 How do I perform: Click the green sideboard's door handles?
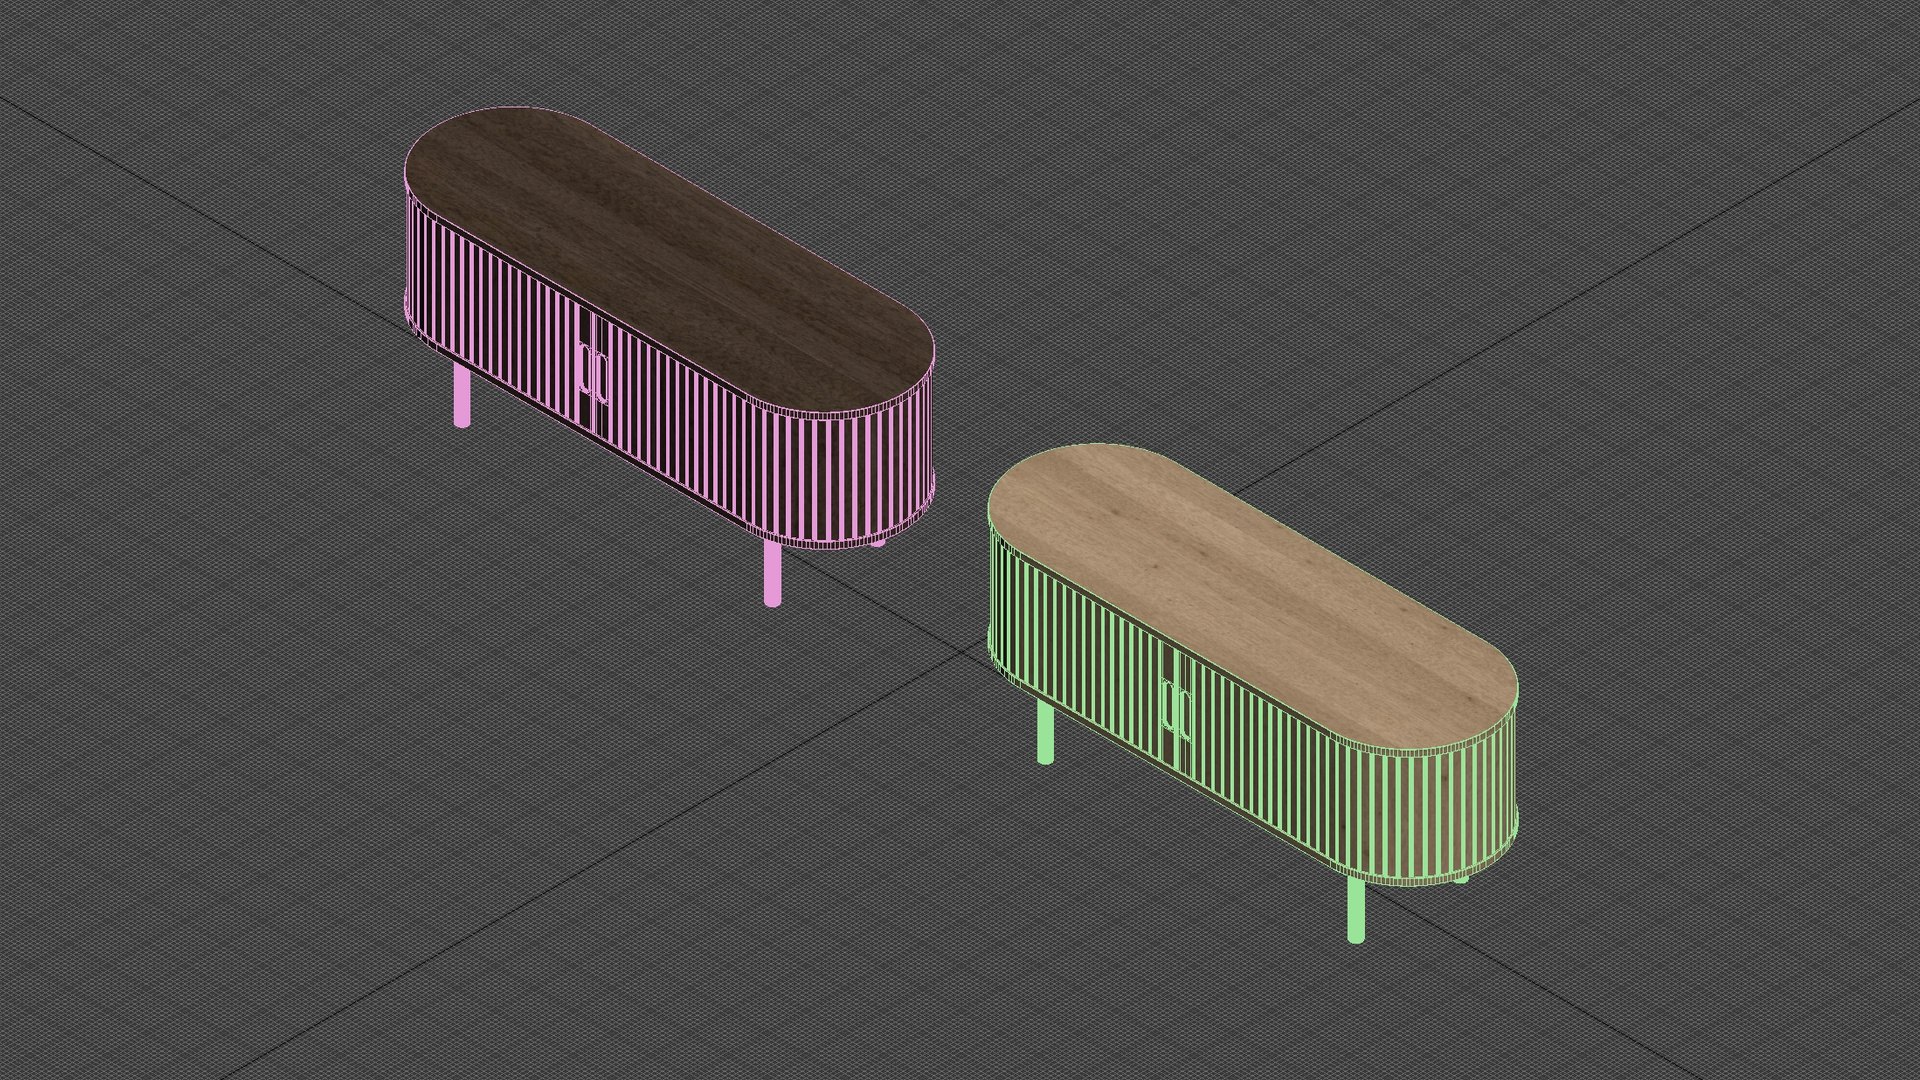1176,710
